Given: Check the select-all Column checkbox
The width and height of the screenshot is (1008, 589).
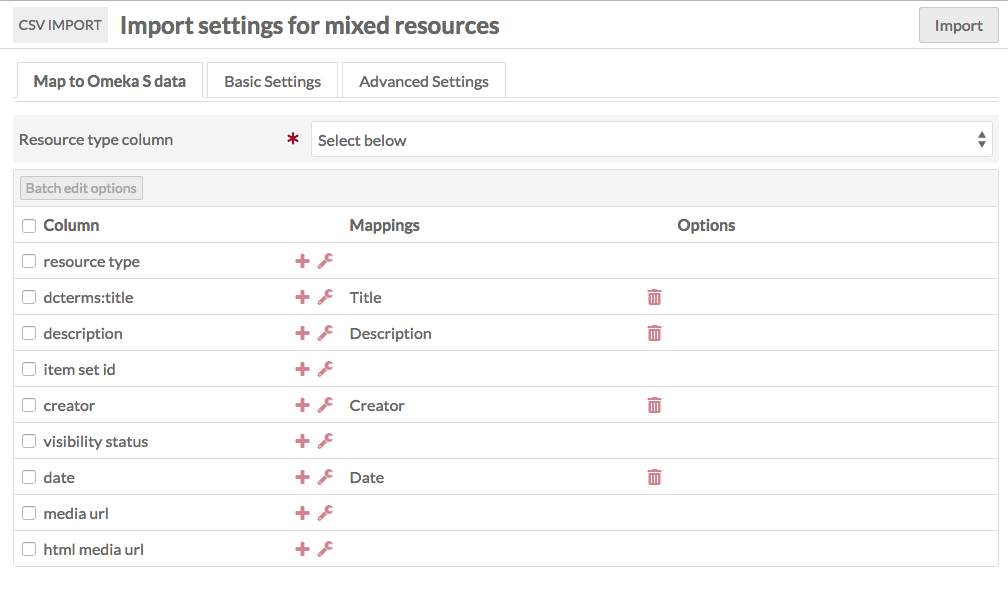Looking at the screenshot, I should pyautogui.click(x=29, y=226).
